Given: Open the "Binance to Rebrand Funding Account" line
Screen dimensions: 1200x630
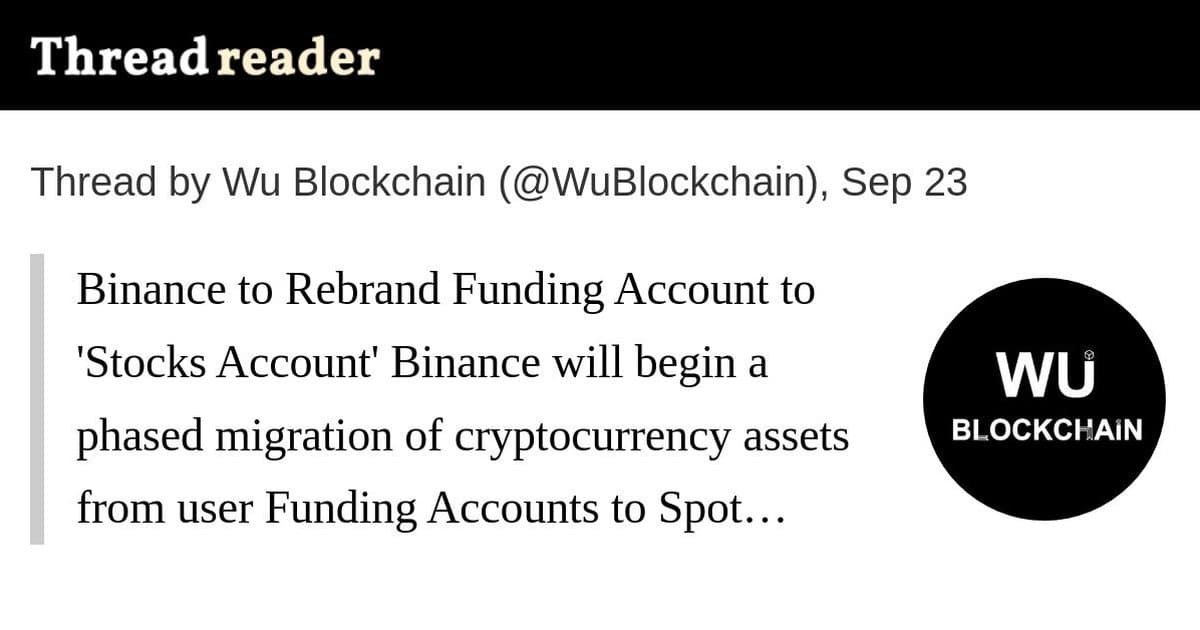Looking at the screenshot, I should click(446, 291).
